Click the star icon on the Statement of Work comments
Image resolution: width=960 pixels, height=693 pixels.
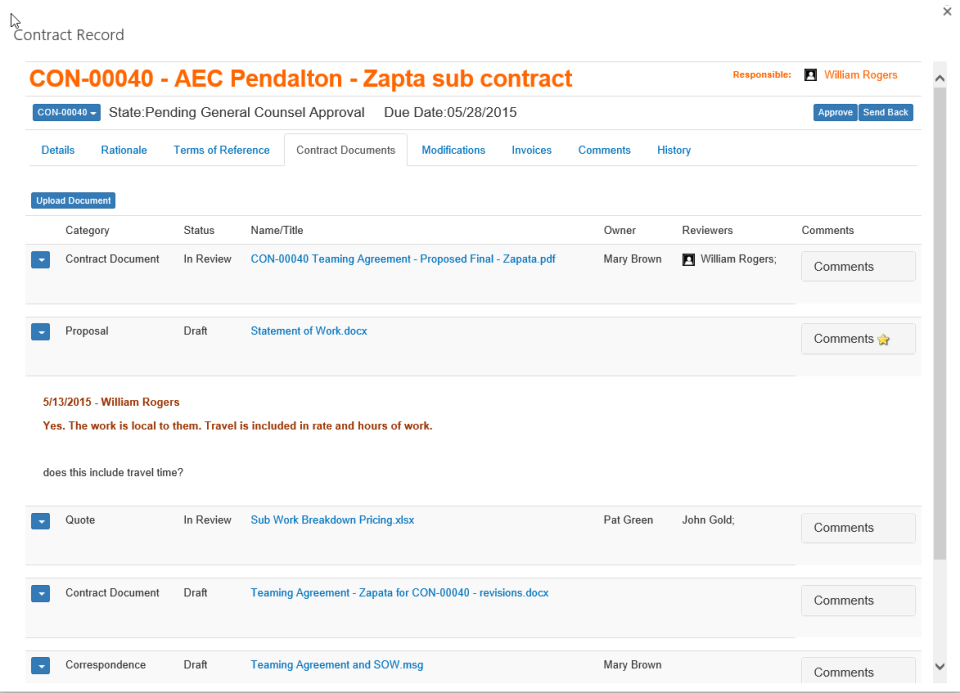(x=884, y=340)
